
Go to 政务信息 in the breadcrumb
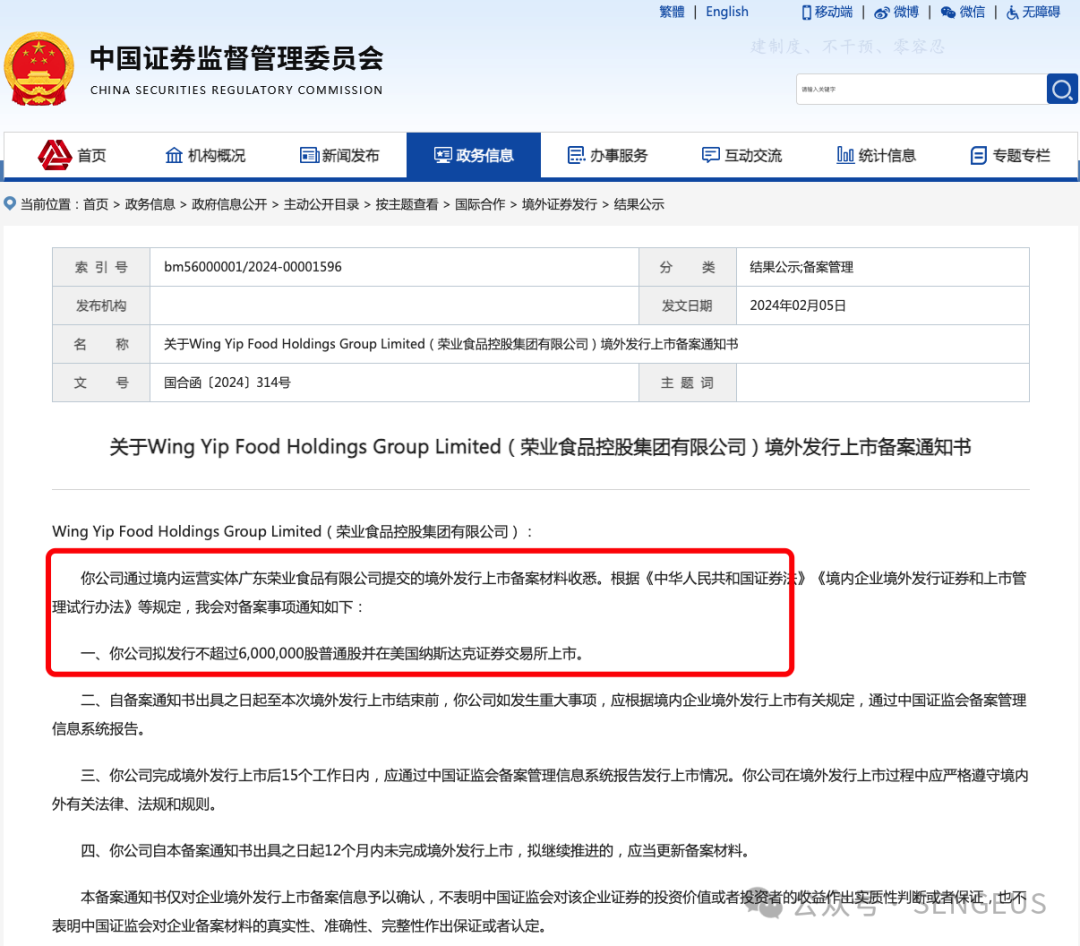[149, 204]
